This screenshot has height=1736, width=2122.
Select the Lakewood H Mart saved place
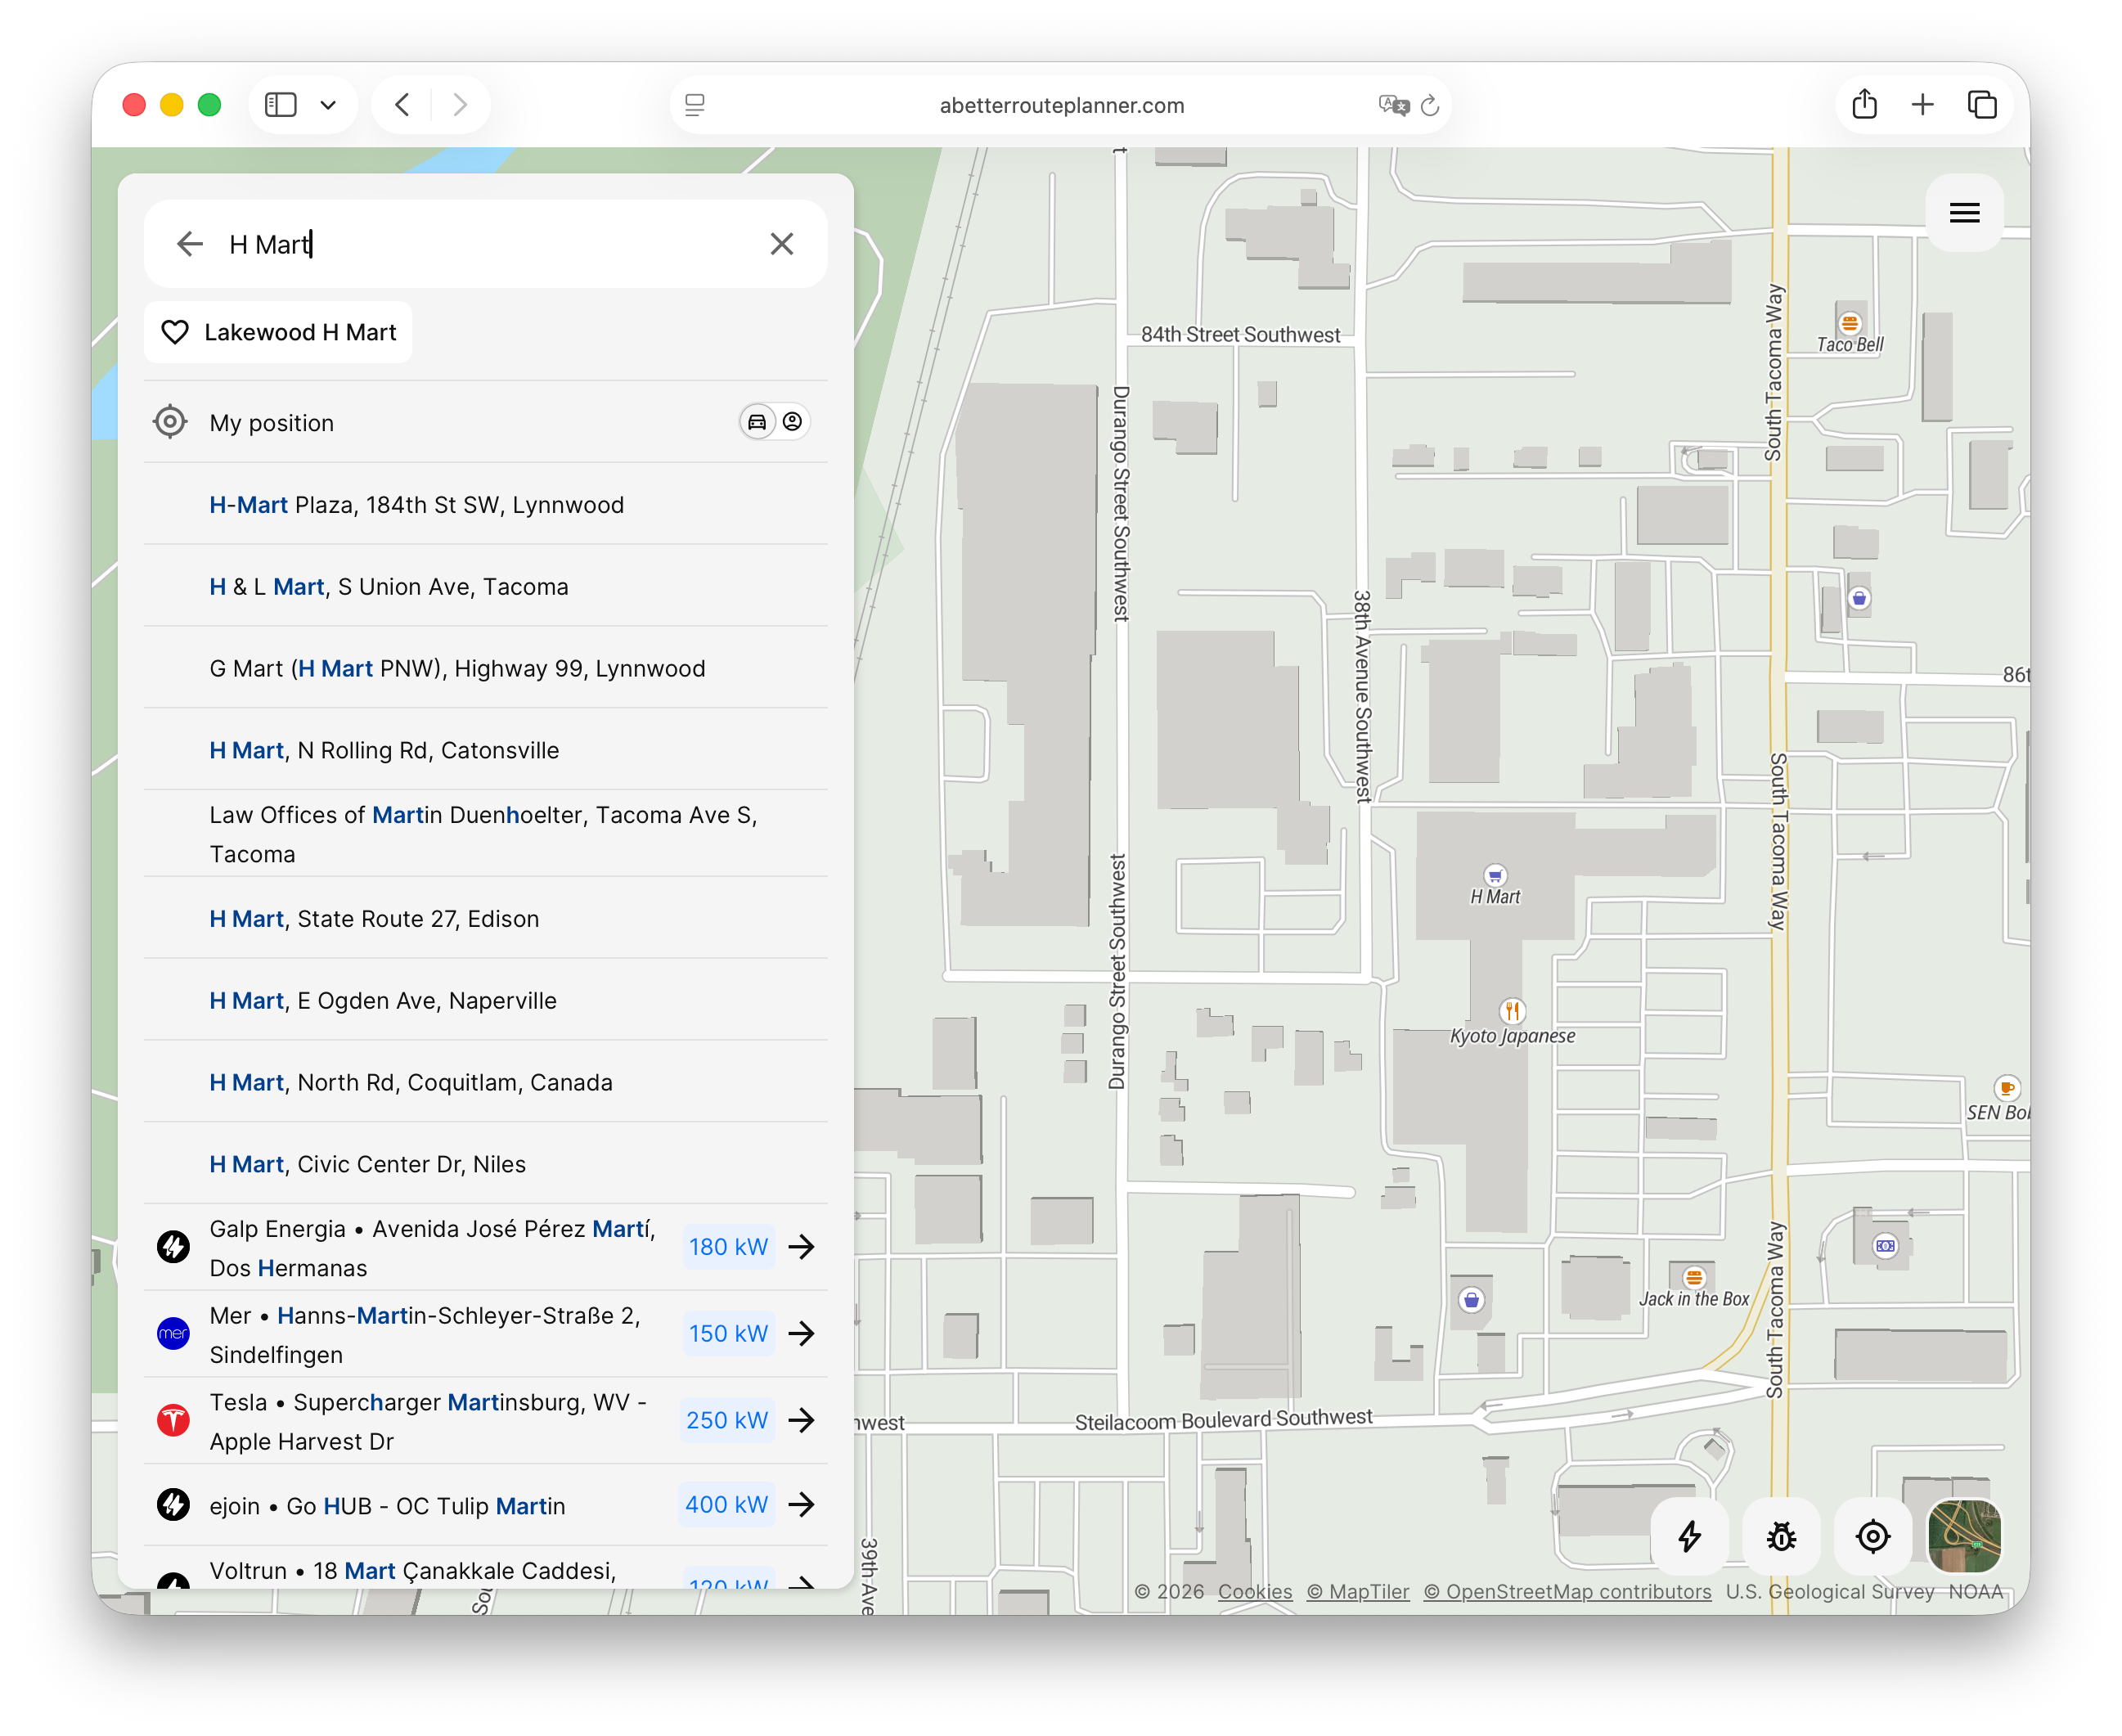[x=278, y=332]
